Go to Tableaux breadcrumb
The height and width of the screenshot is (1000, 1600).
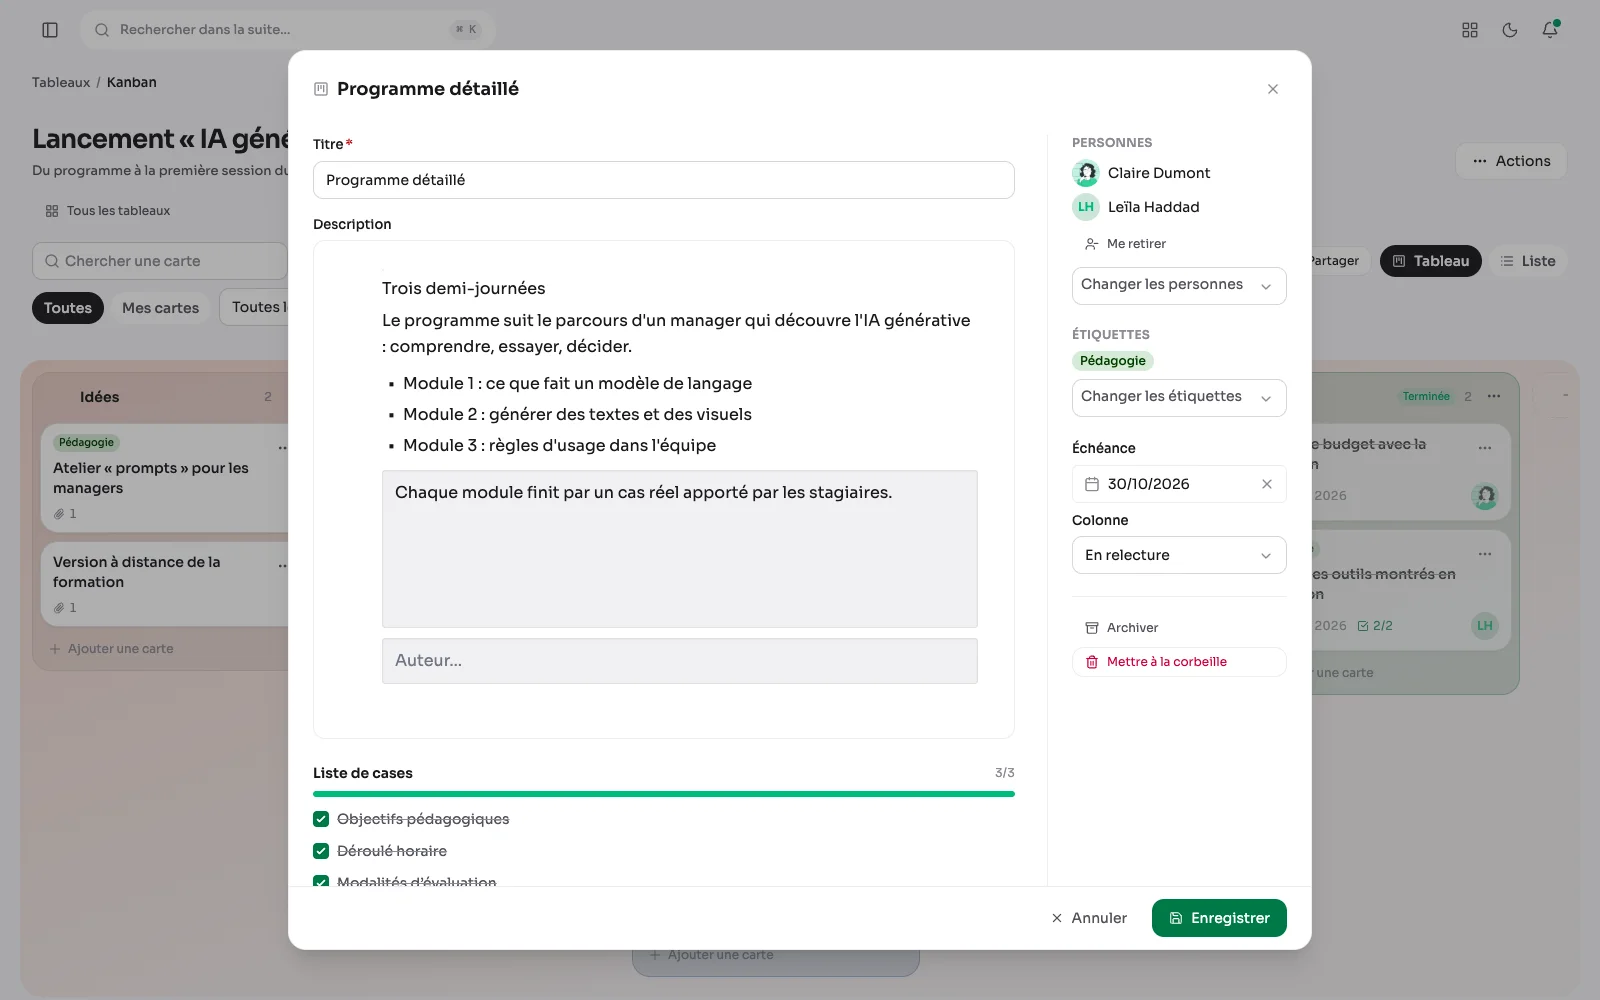point(61,82)
